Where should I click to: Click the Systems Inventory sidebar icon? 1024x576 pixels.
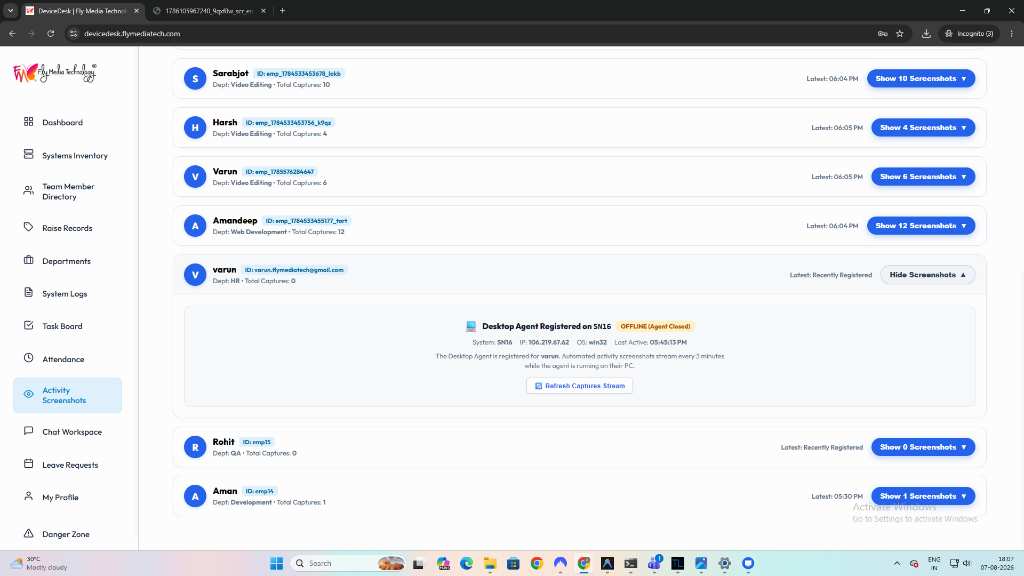coord(29,154)
